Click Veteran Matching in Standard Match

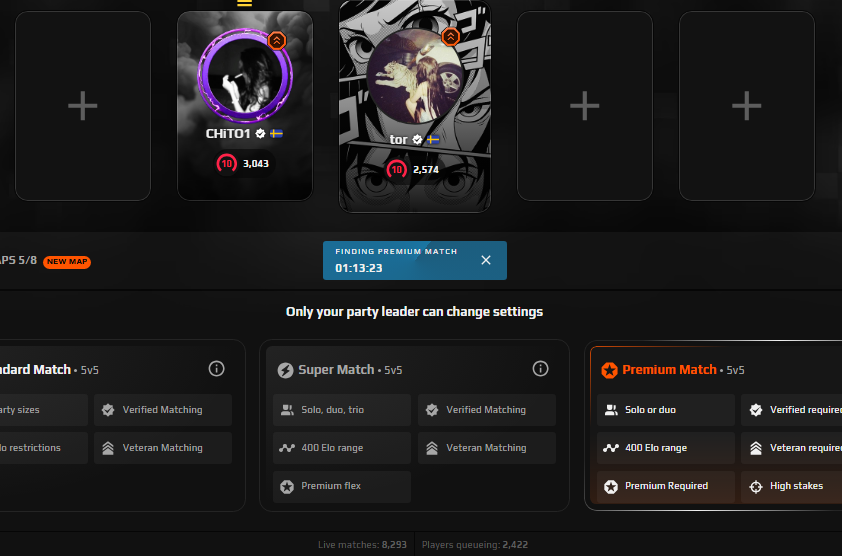pyautogui.click(x=163, y=448)
